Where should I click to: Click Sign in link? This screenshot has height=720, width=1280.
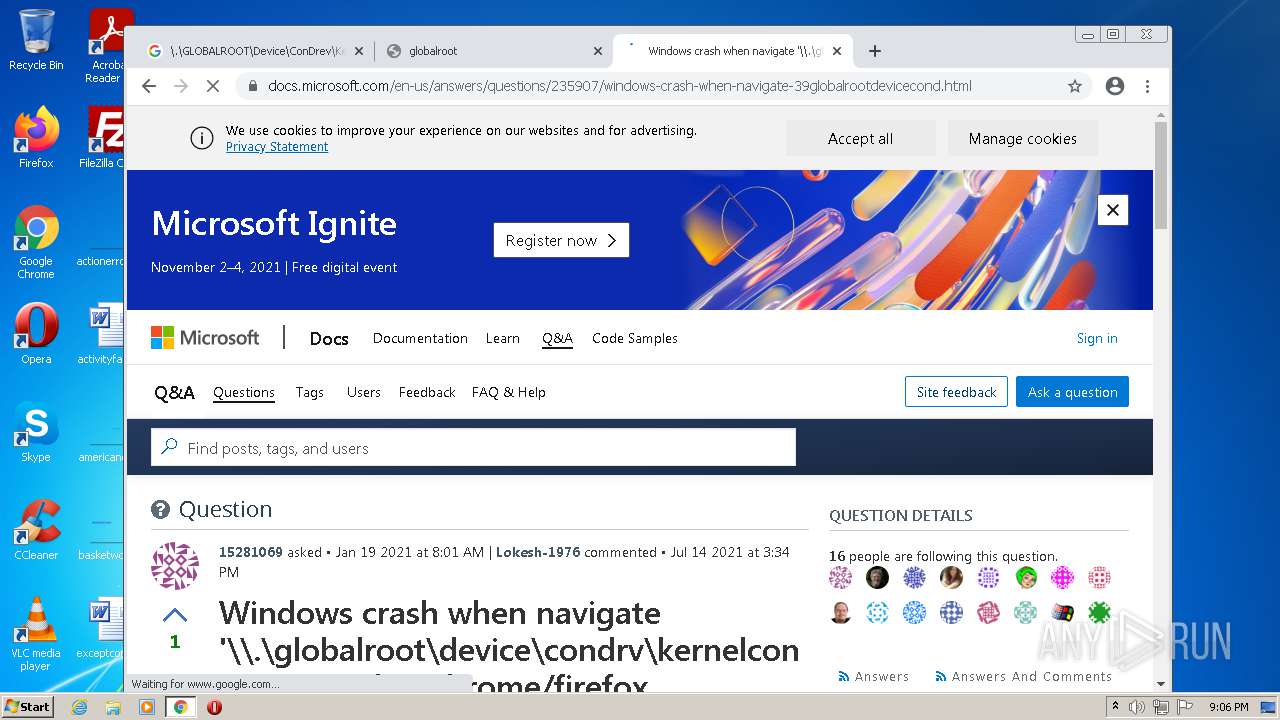(x=1097, y=338)
